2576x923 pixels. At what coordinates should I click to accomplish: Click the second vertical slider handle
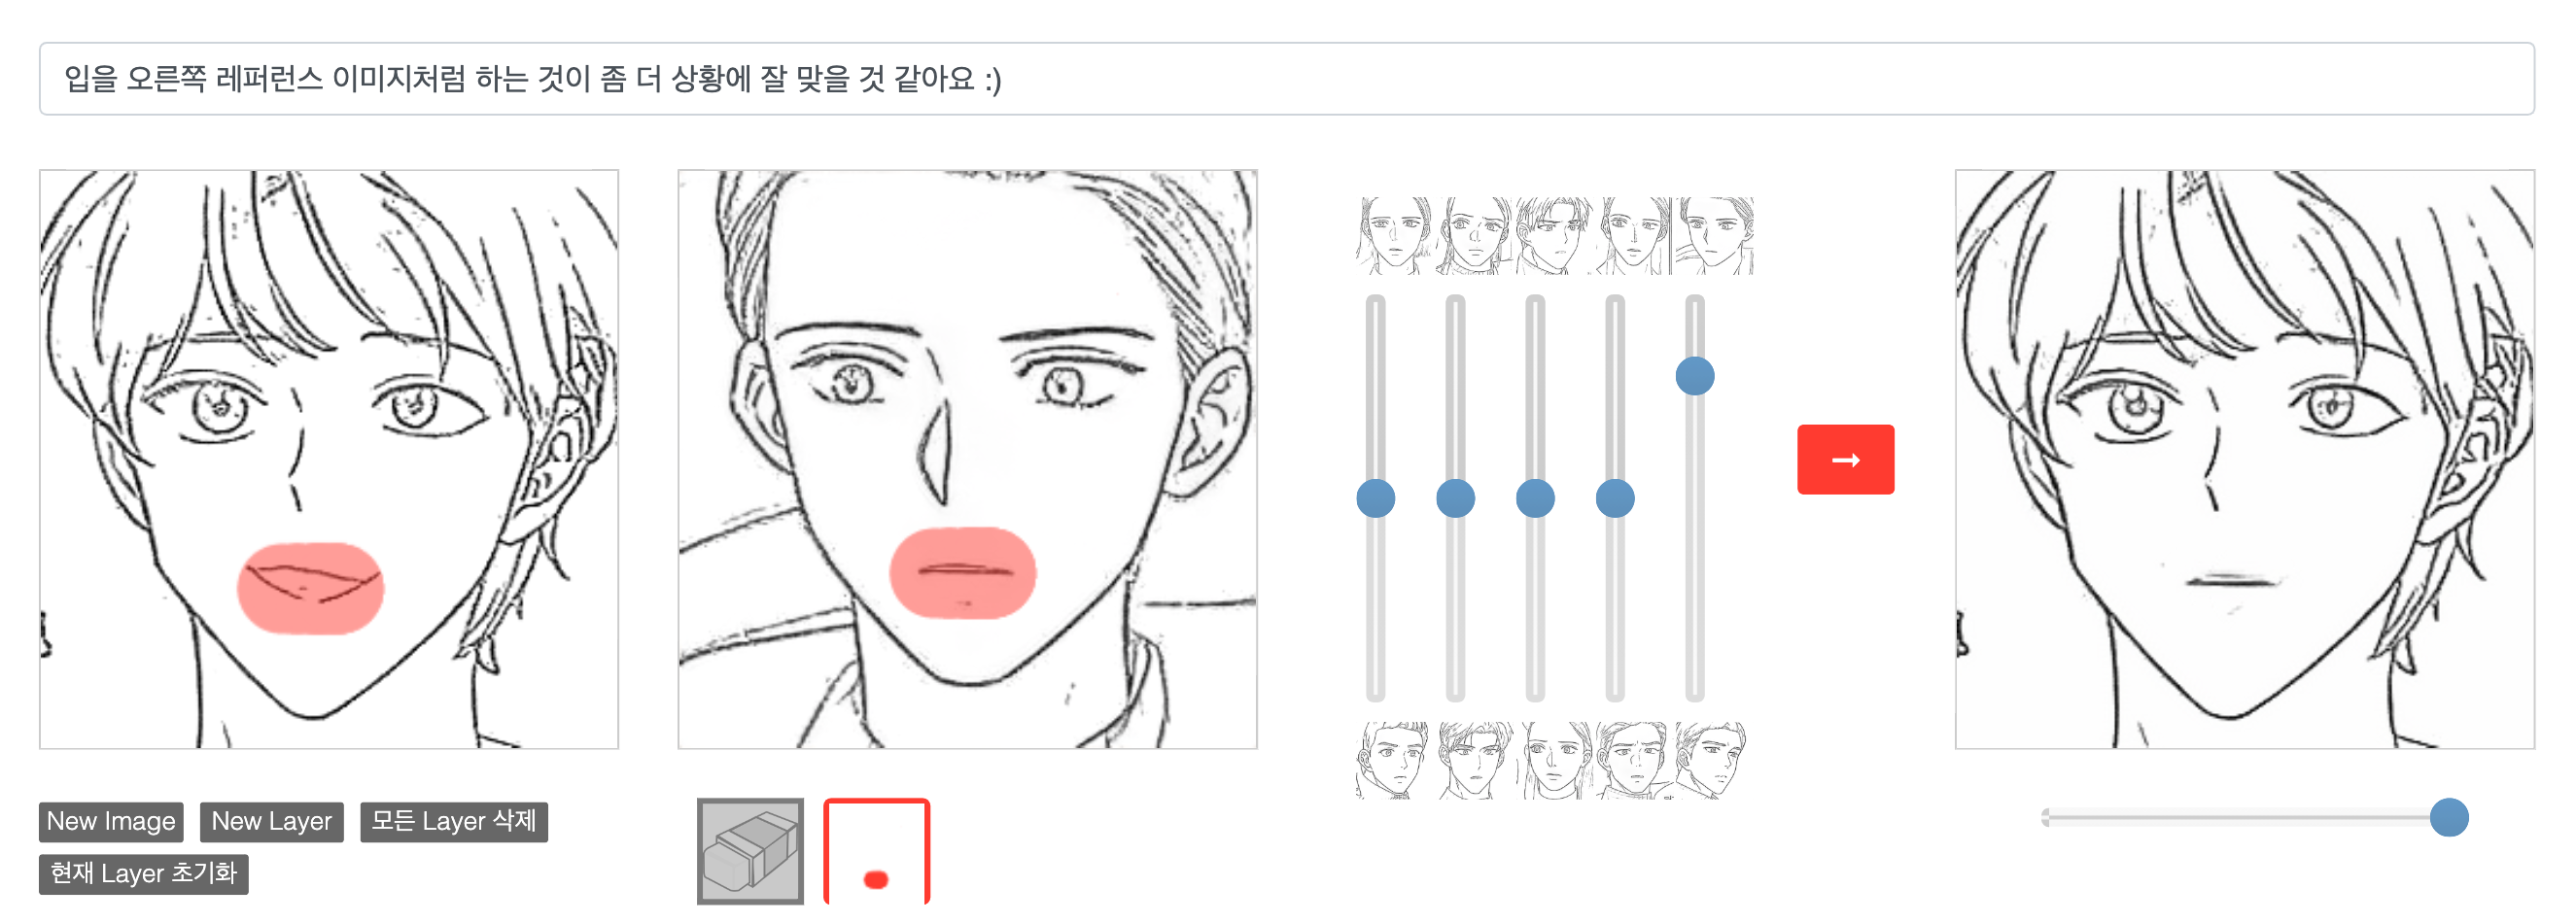(x=1455, y=498)
